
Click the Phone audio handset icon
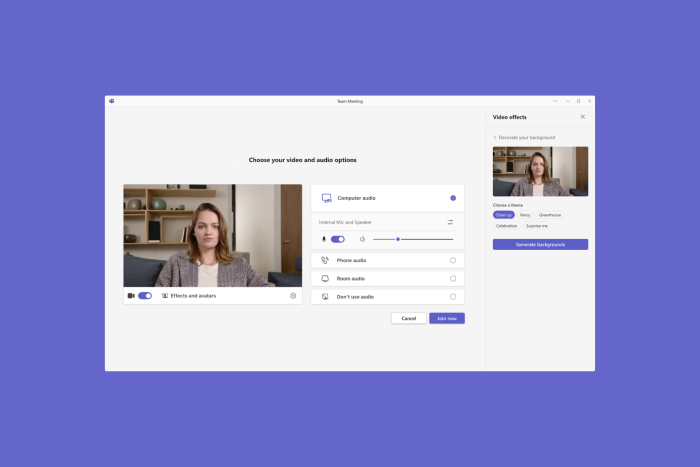coord(325,260)
